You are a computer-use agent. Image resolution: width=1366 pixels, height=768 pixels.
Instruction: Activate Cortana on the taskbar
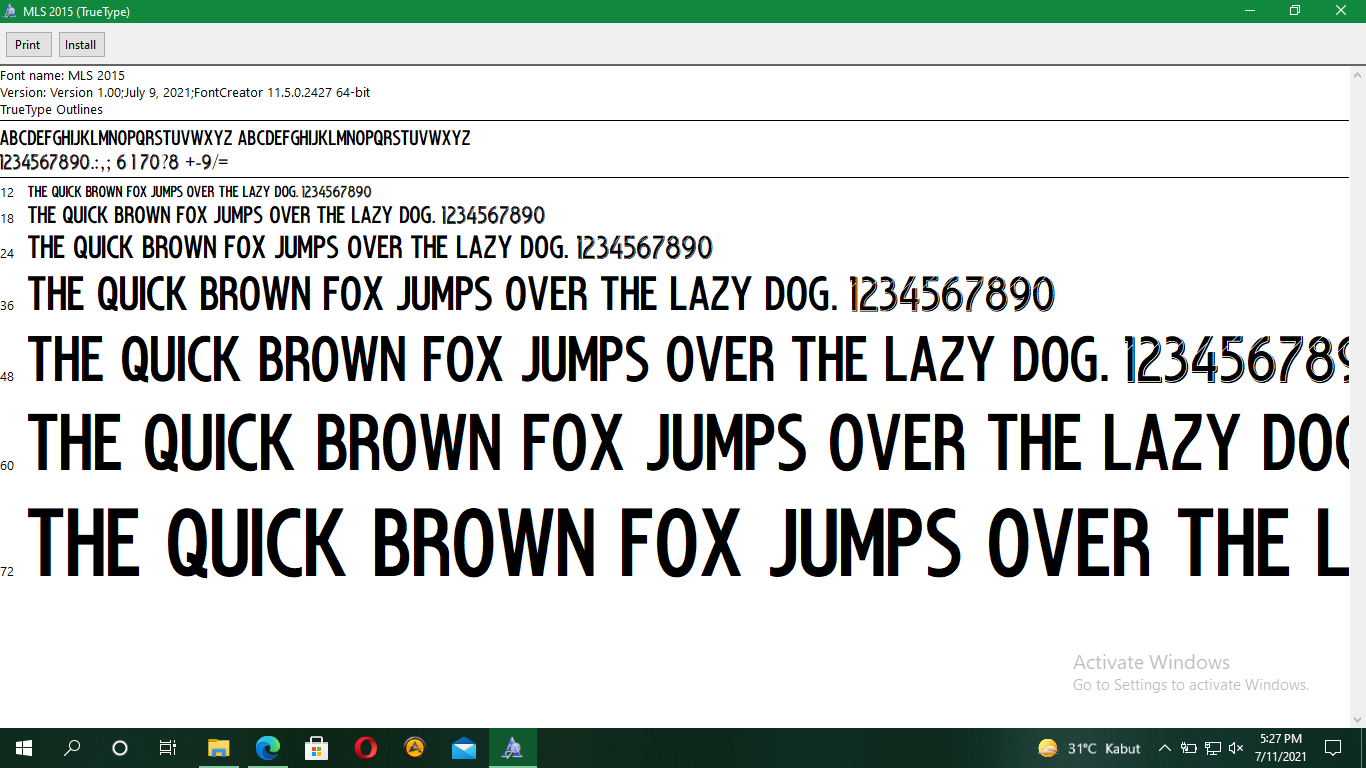(119, 747)
